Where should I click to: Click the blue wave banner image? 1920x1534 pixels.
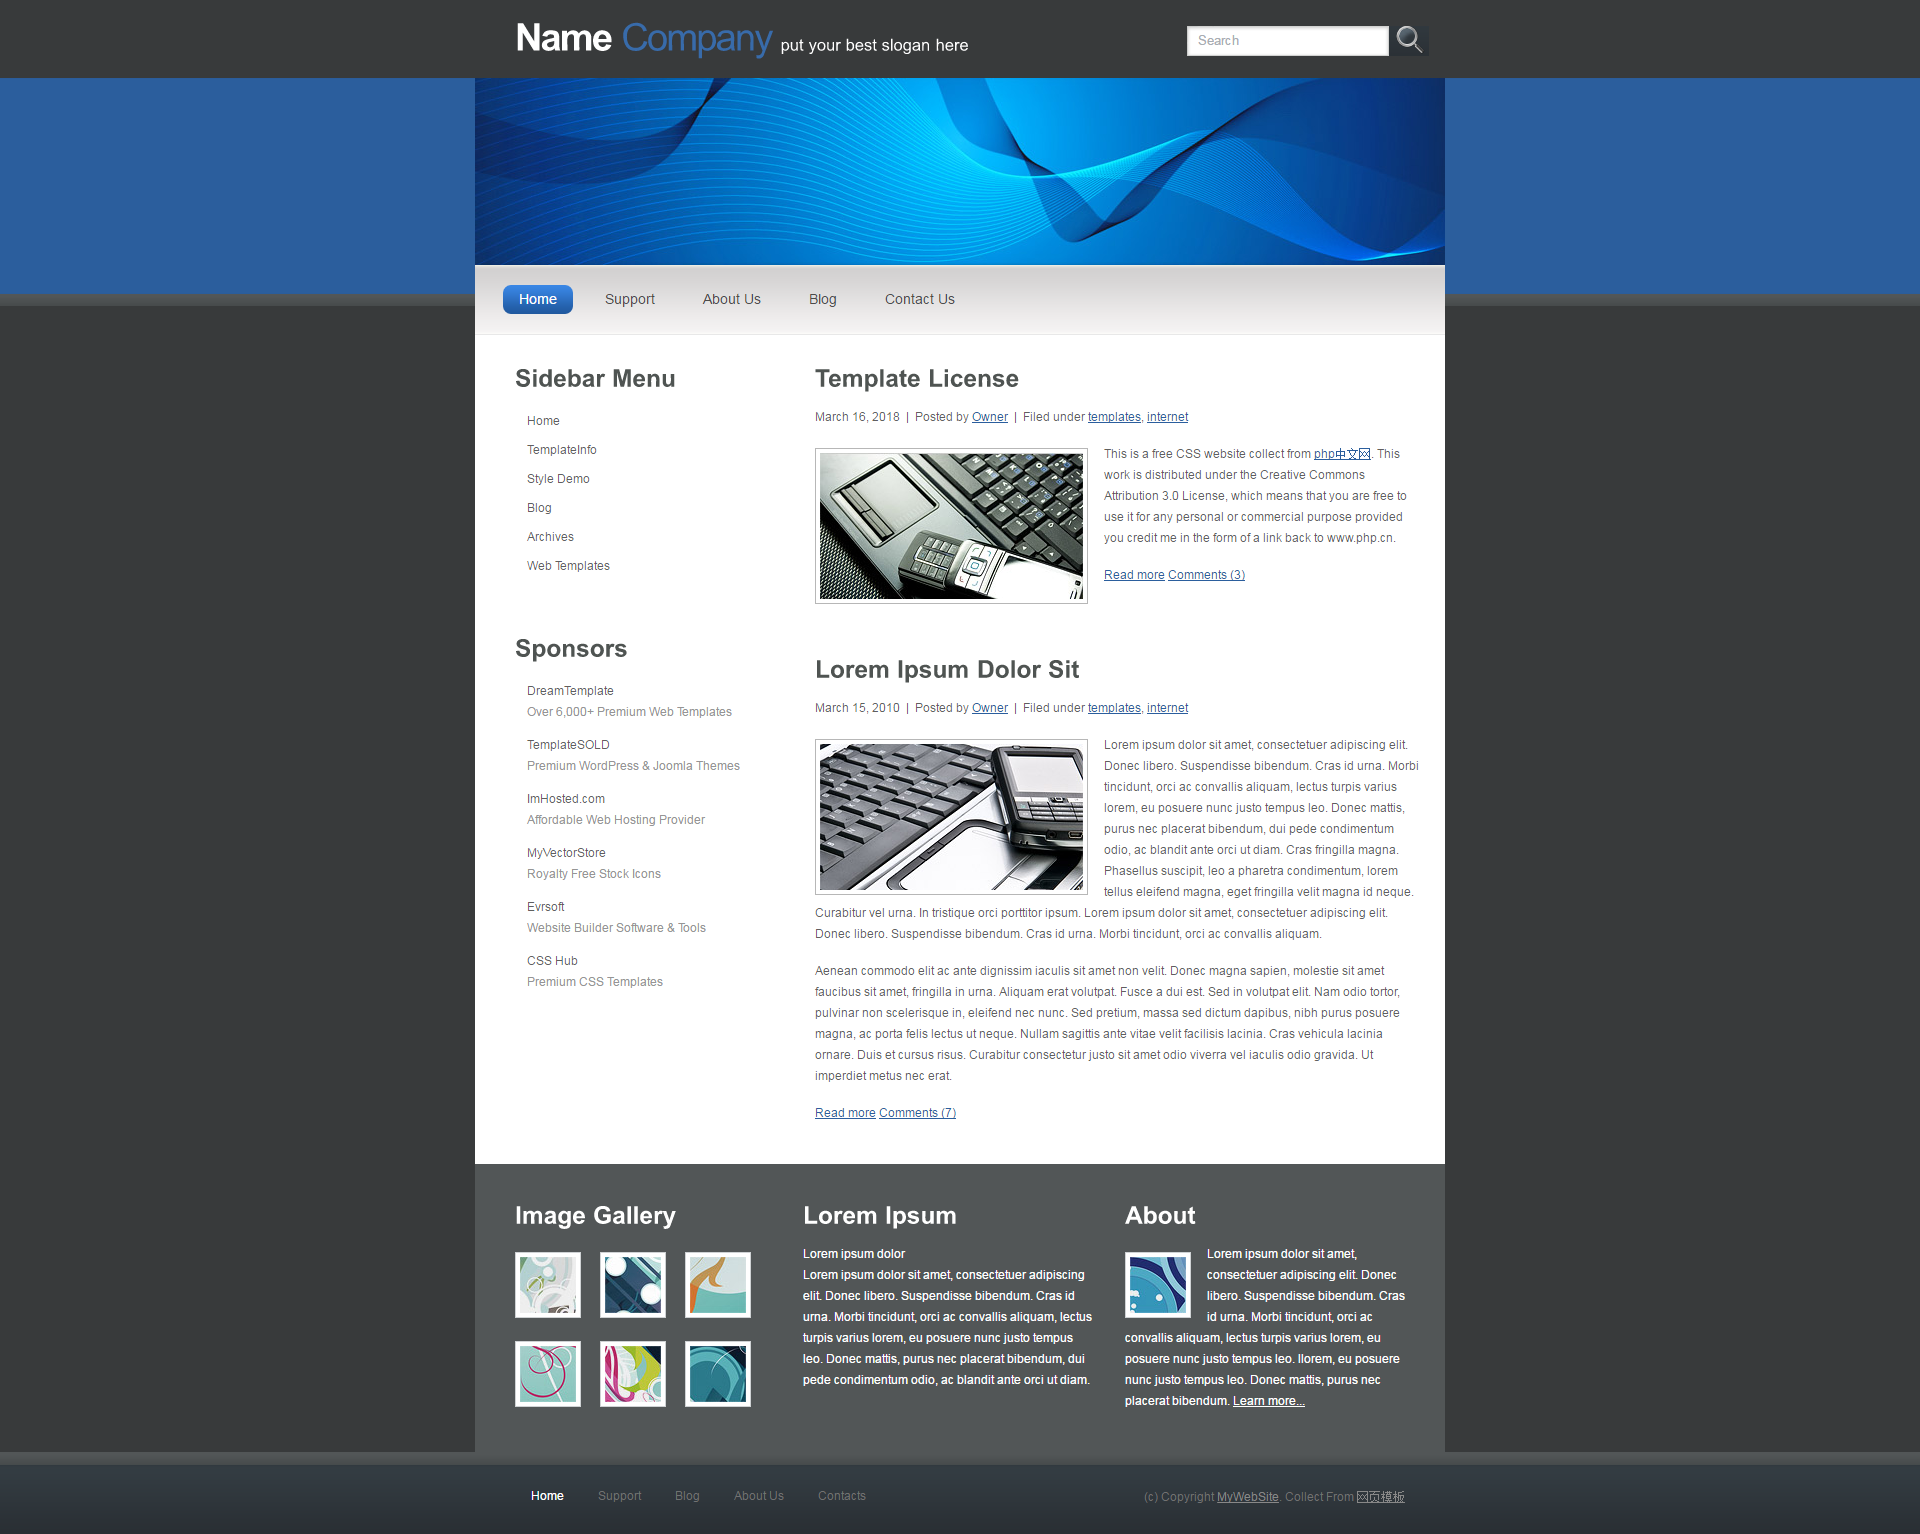(960, 171)
